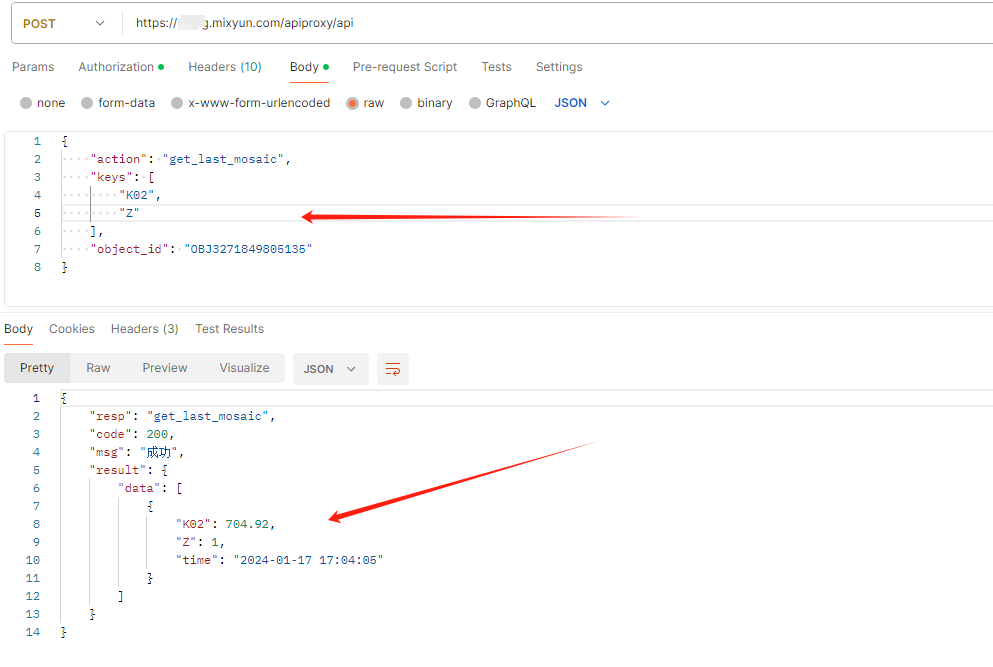Go to the Pre-request Script tab
The width and height of the screenshot is (993, 667).
pos(405,67)
